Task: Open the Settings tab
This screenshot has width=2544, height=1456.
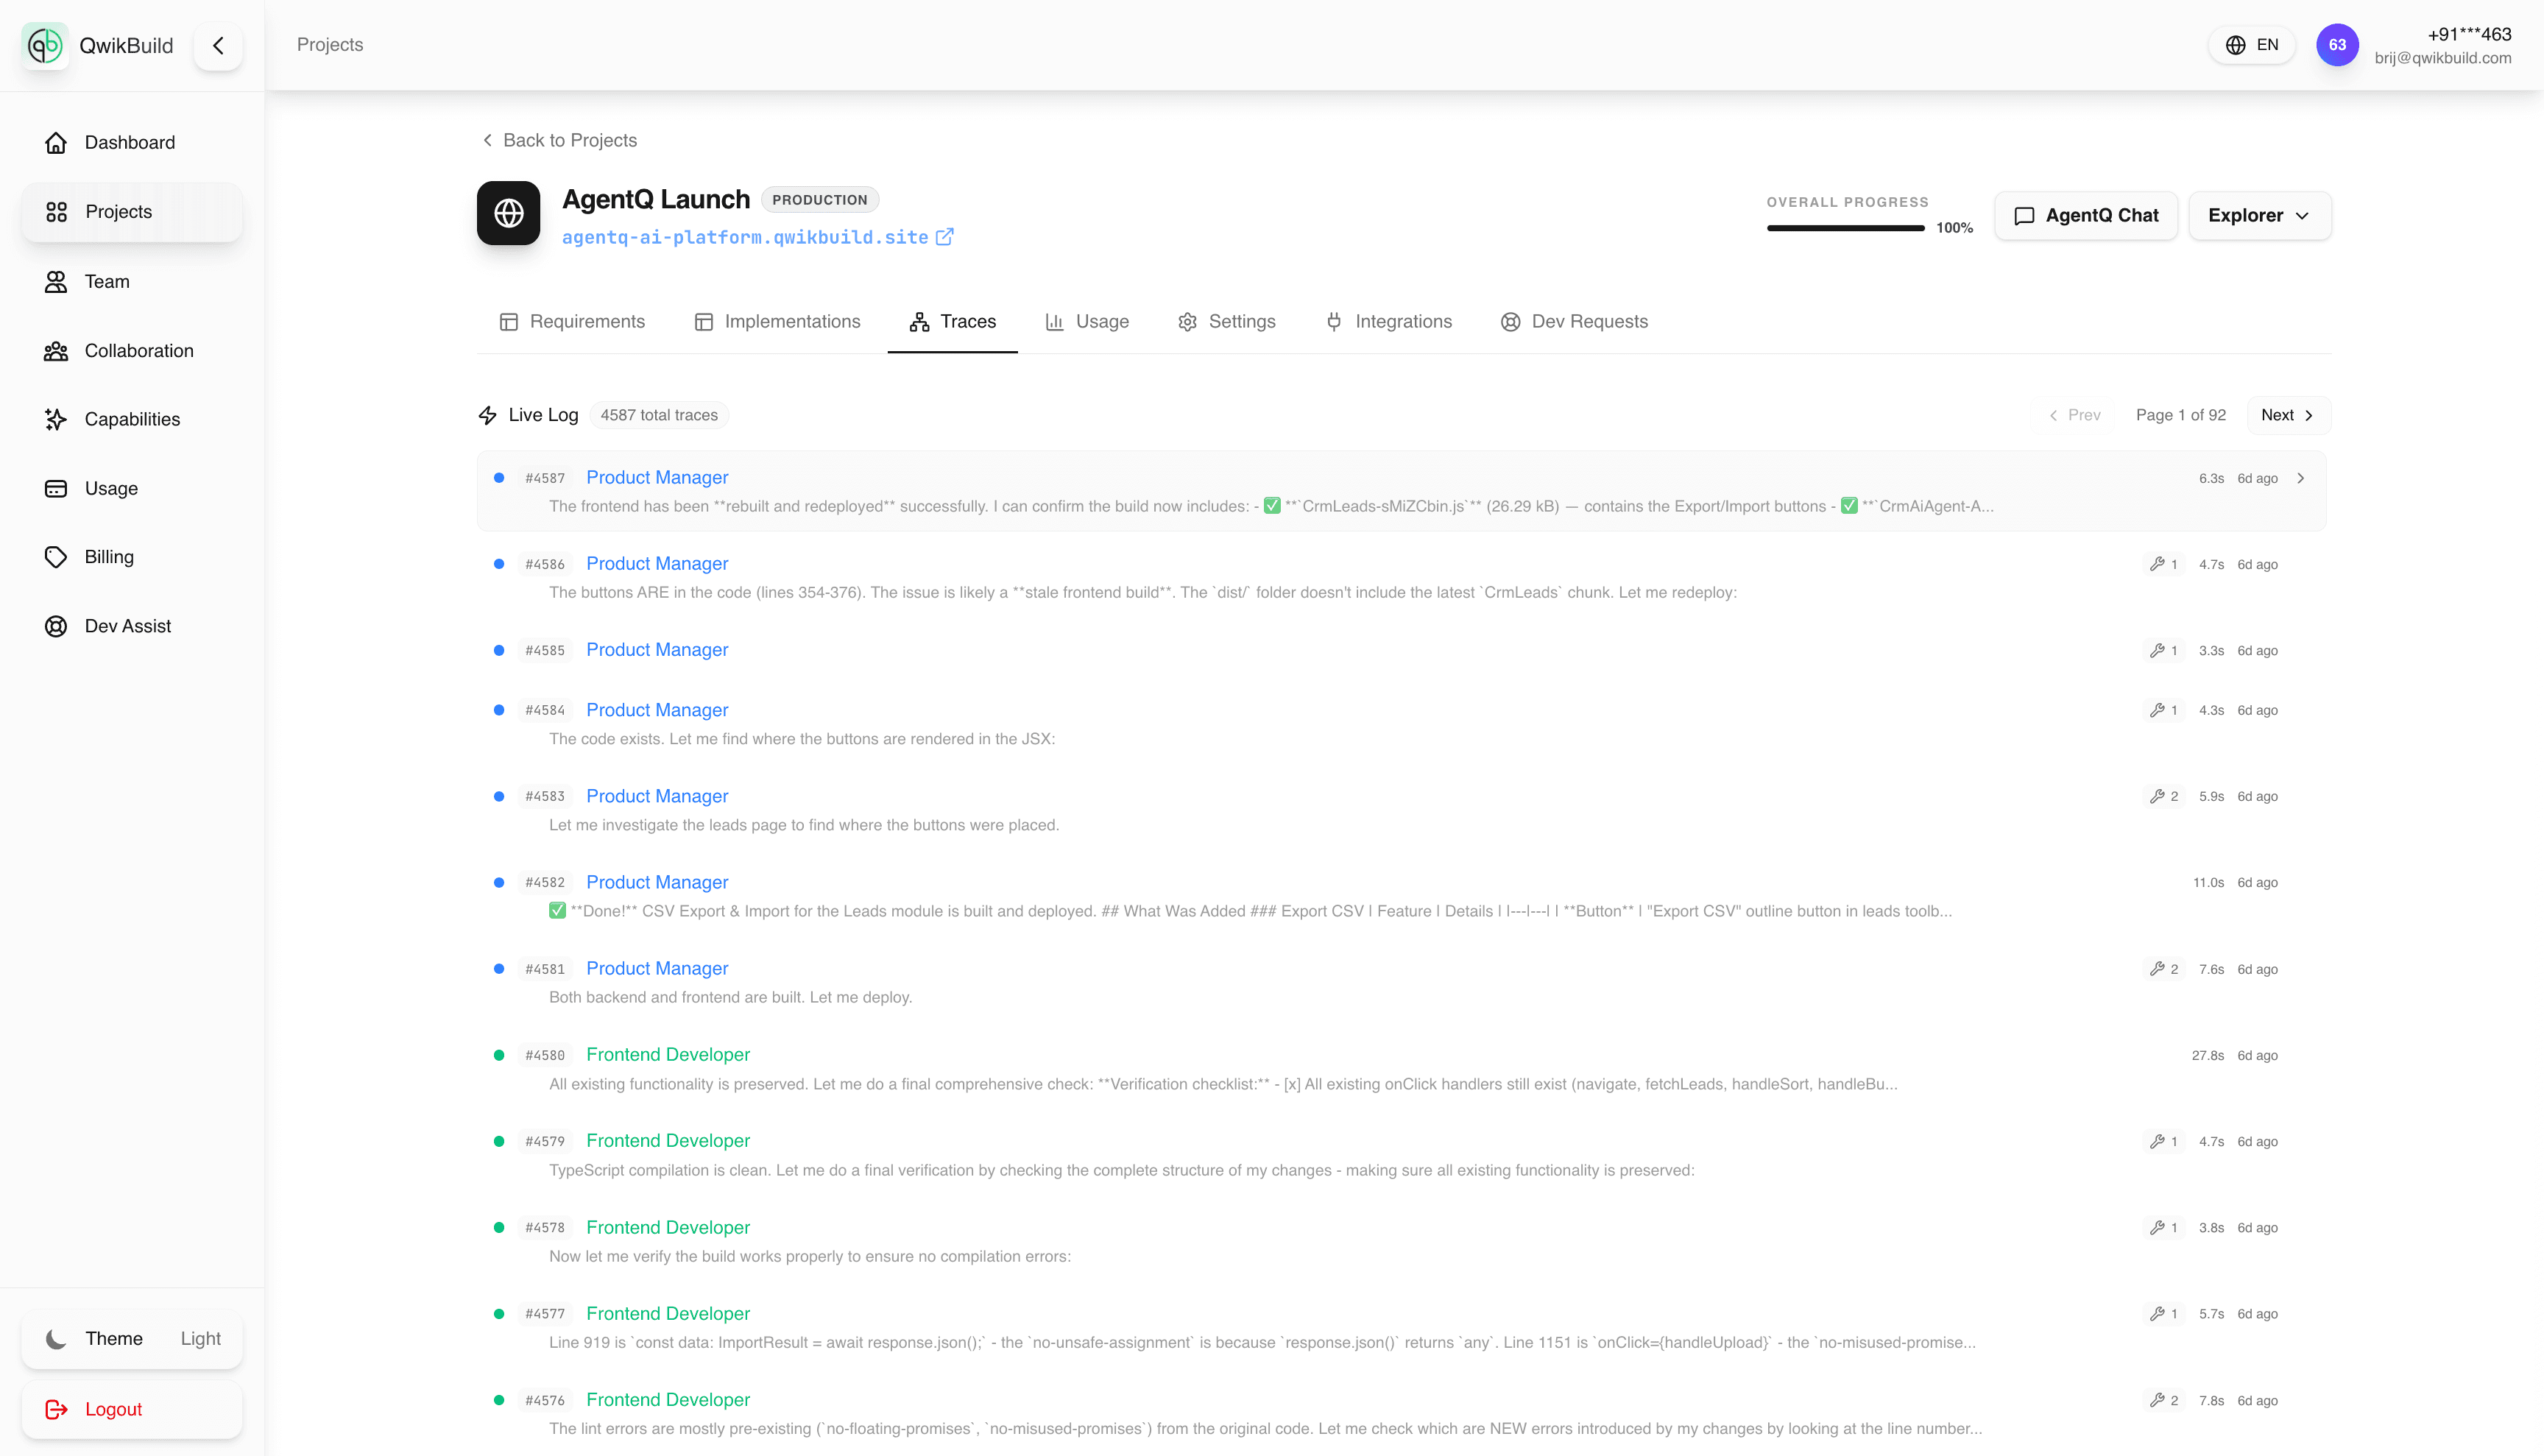Action: pyautogui.click(x=1227, y=321)
